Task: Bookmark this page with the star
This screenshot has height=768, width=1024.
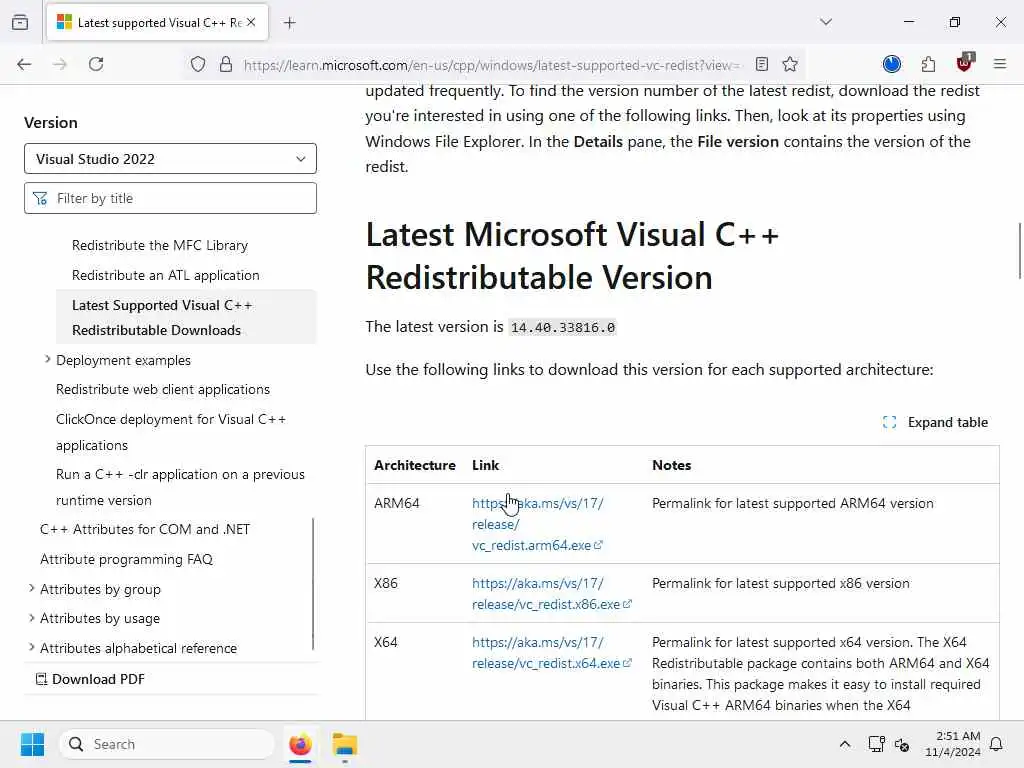Action: coord(790,64)
